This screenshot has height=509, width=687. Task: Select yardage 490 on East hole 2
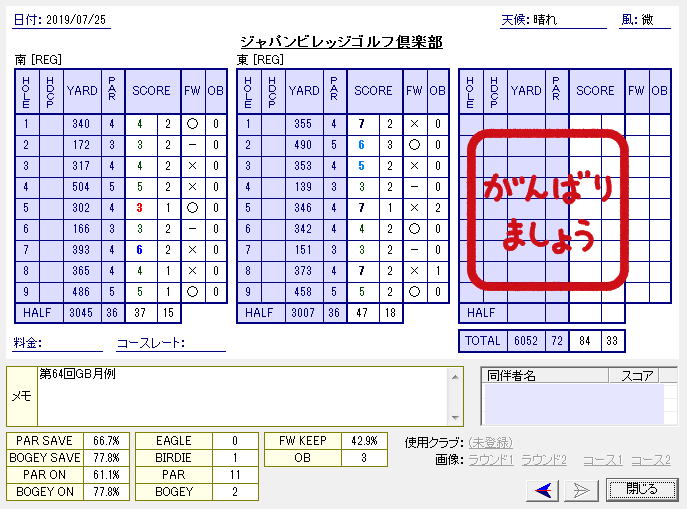coord(303,145)
